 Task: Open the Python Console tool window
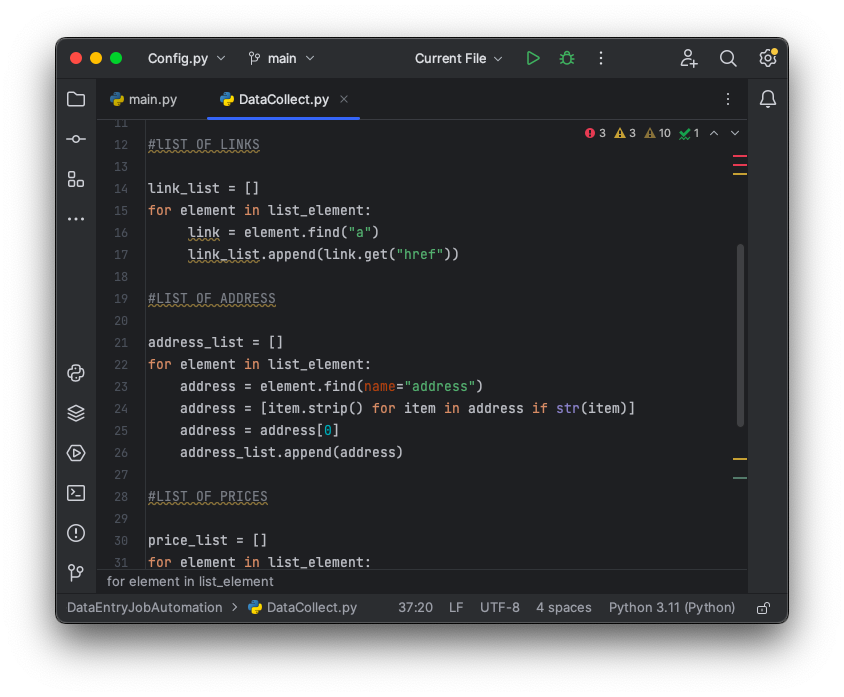[x=76, y=373]
